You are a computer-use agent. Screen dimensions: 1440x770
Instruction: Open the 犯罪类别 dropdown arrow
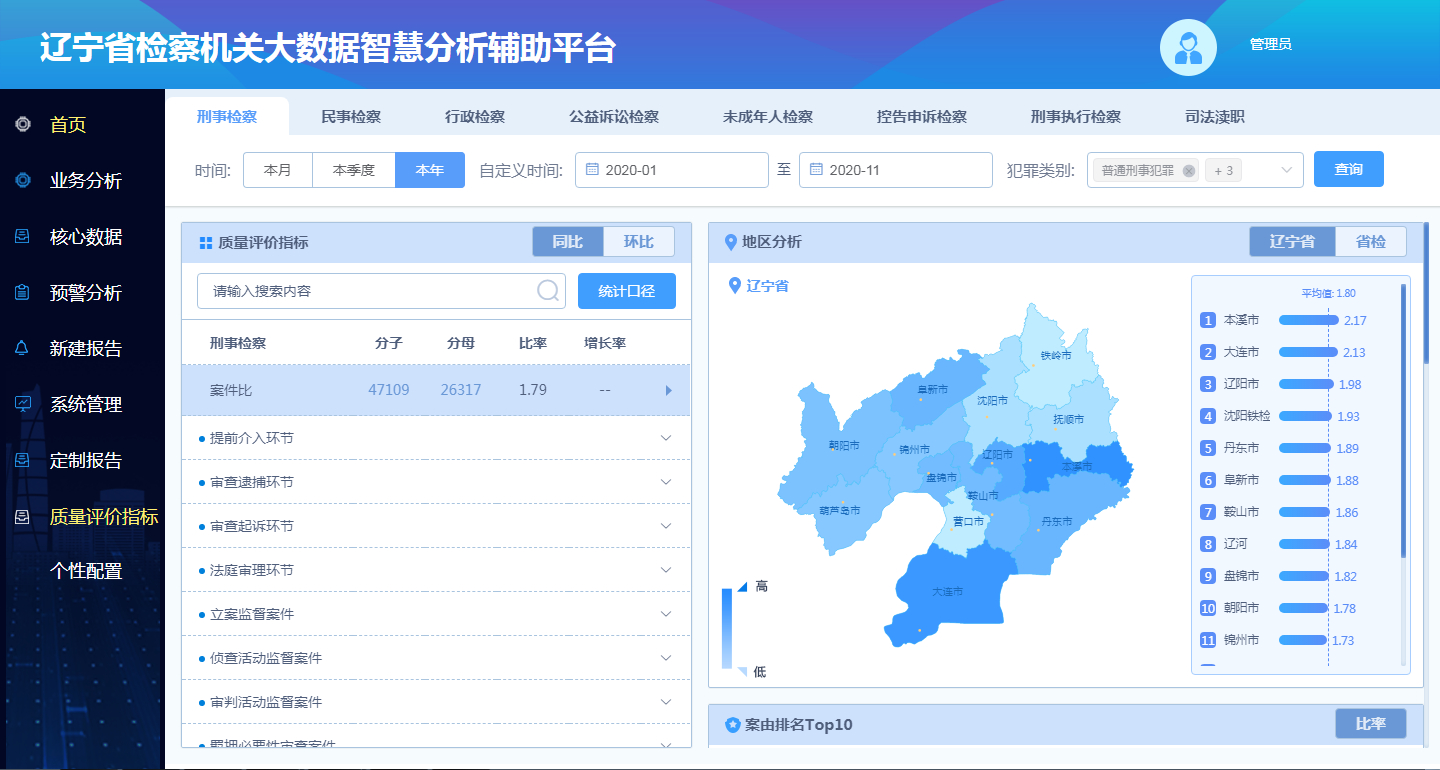1286,170
